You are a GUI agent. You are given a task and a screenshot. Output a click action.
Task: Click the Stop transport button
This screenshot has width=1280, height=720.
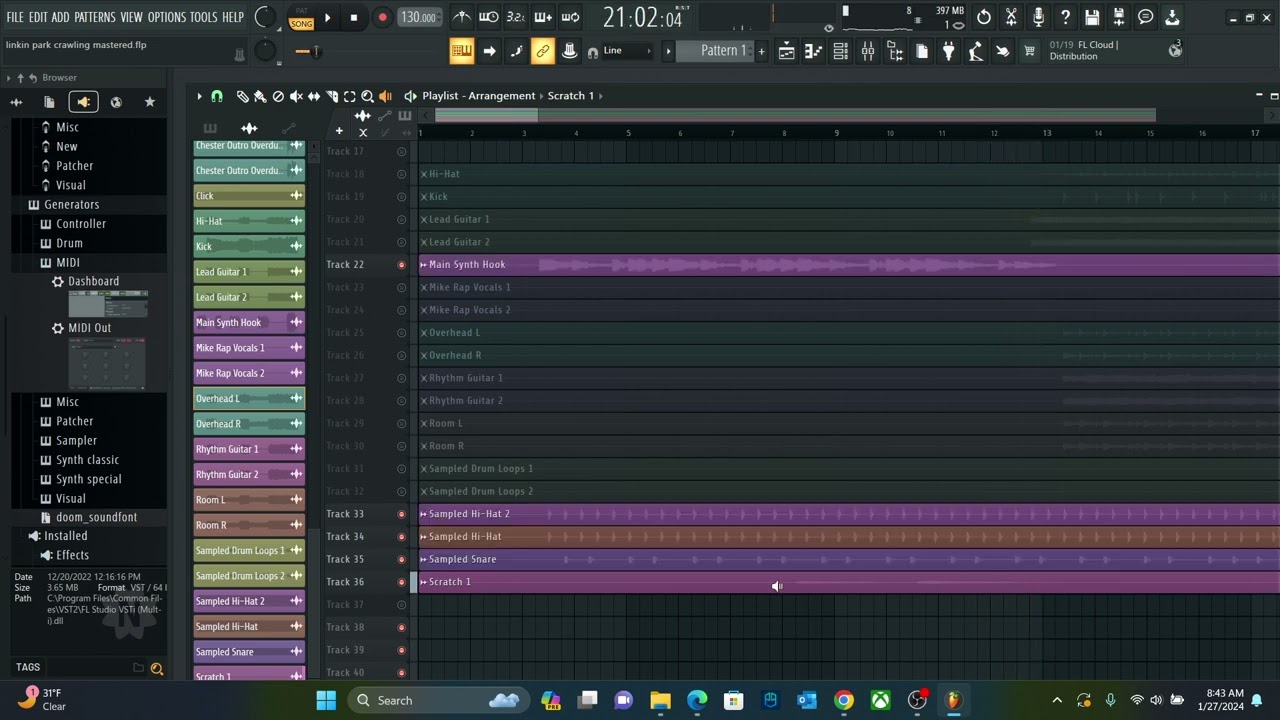353,17
